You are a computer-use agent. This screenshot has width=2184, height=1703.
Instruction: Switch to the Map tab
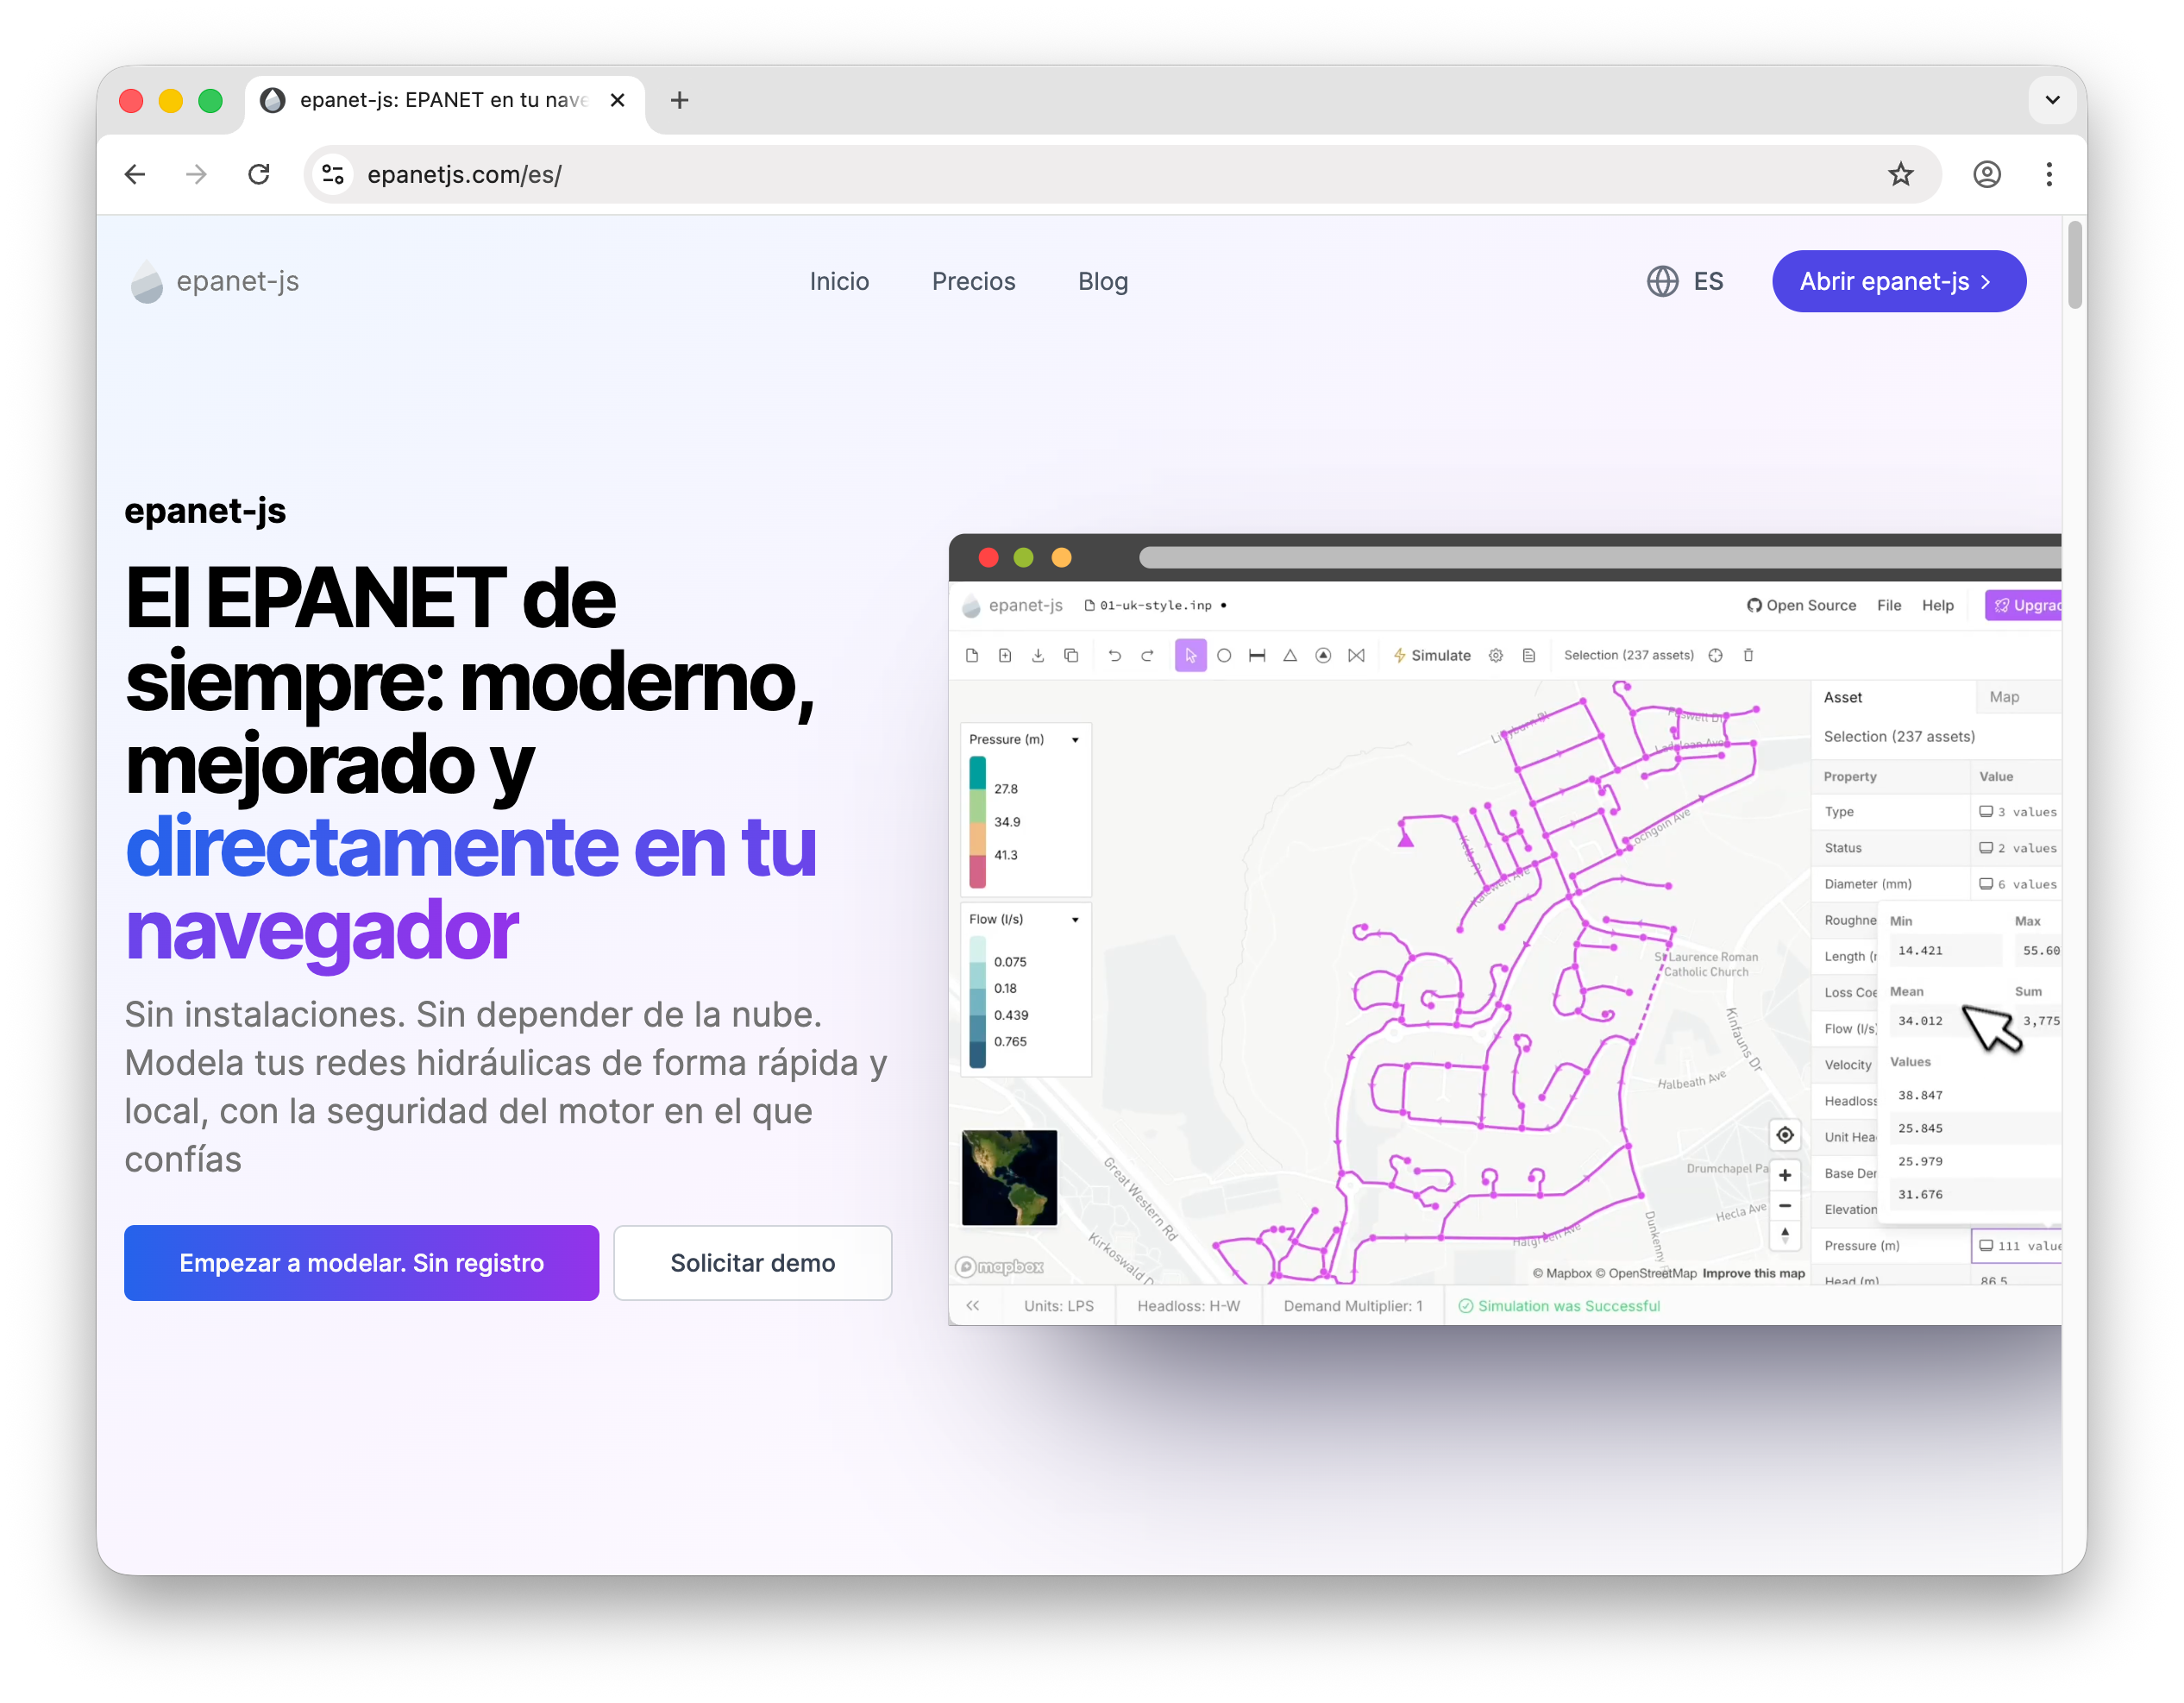coord(2004,696)
